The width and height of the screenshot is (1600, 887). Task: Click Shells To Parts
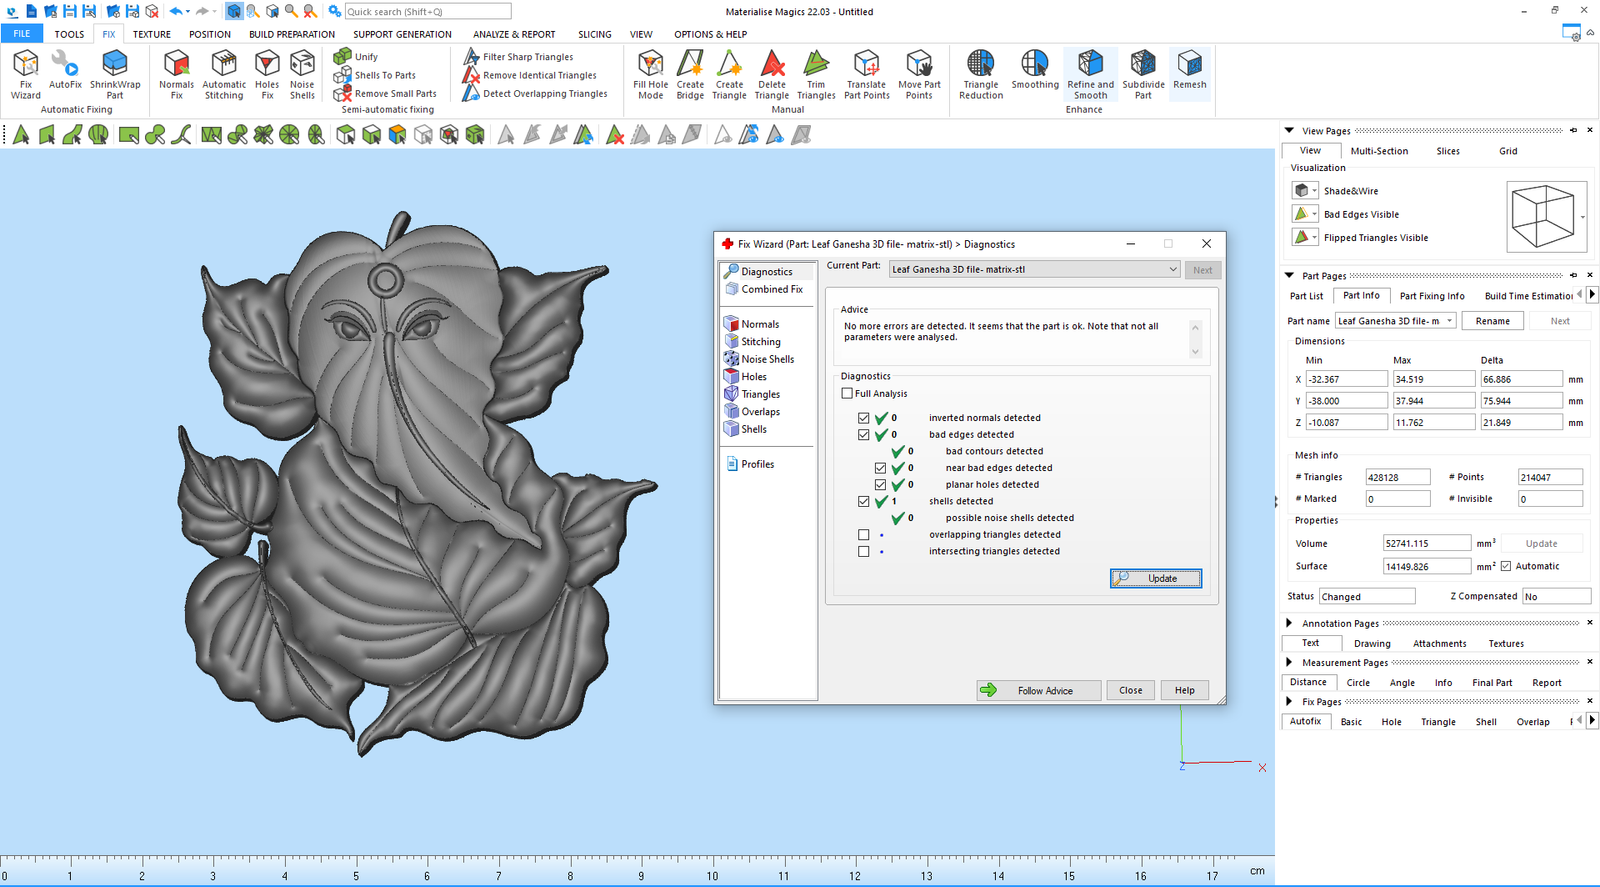coord(375,75)
